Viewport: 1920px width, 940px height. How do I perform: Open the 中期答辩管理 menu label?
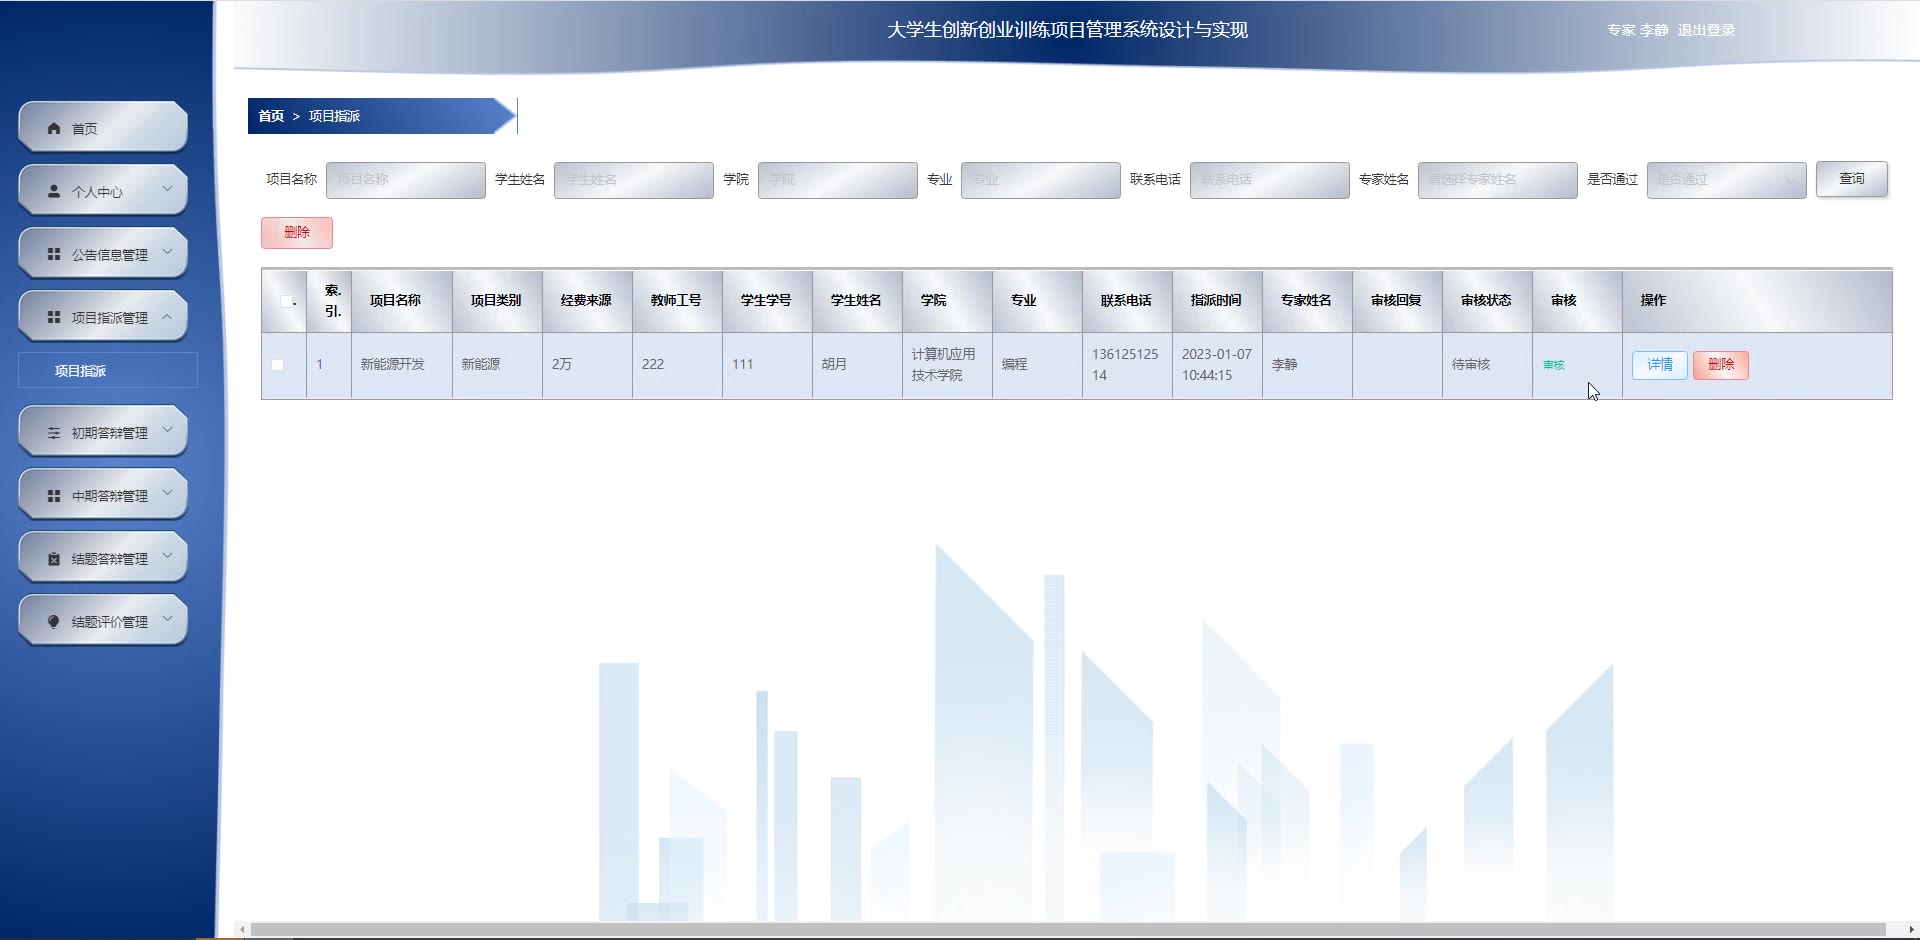click(110, 496)
